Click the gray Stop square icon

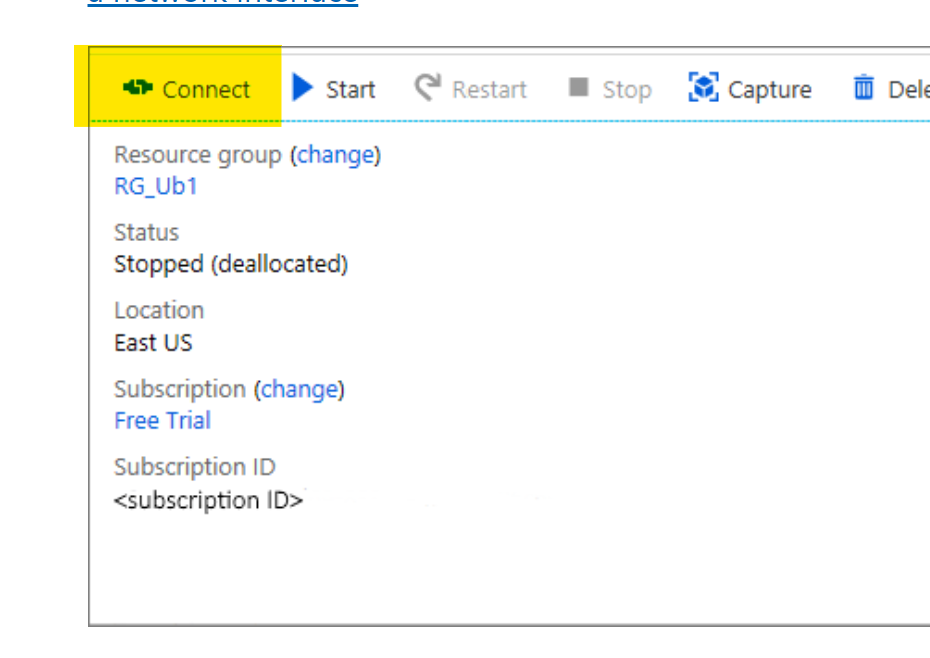click(x=578, y=88)
